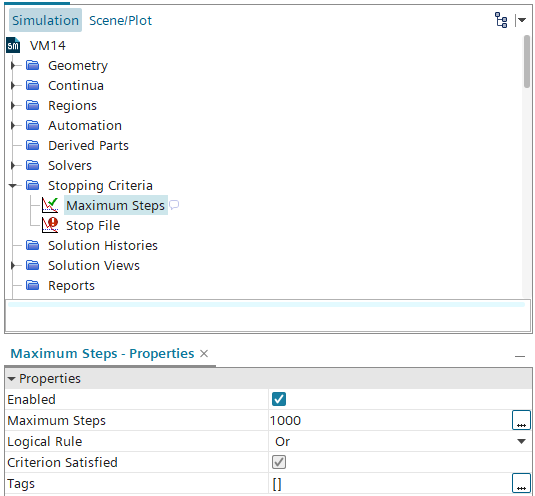The image size is (535, 496).
Task: Click the Stop File criterion icon
Action: tap(50, 225)
